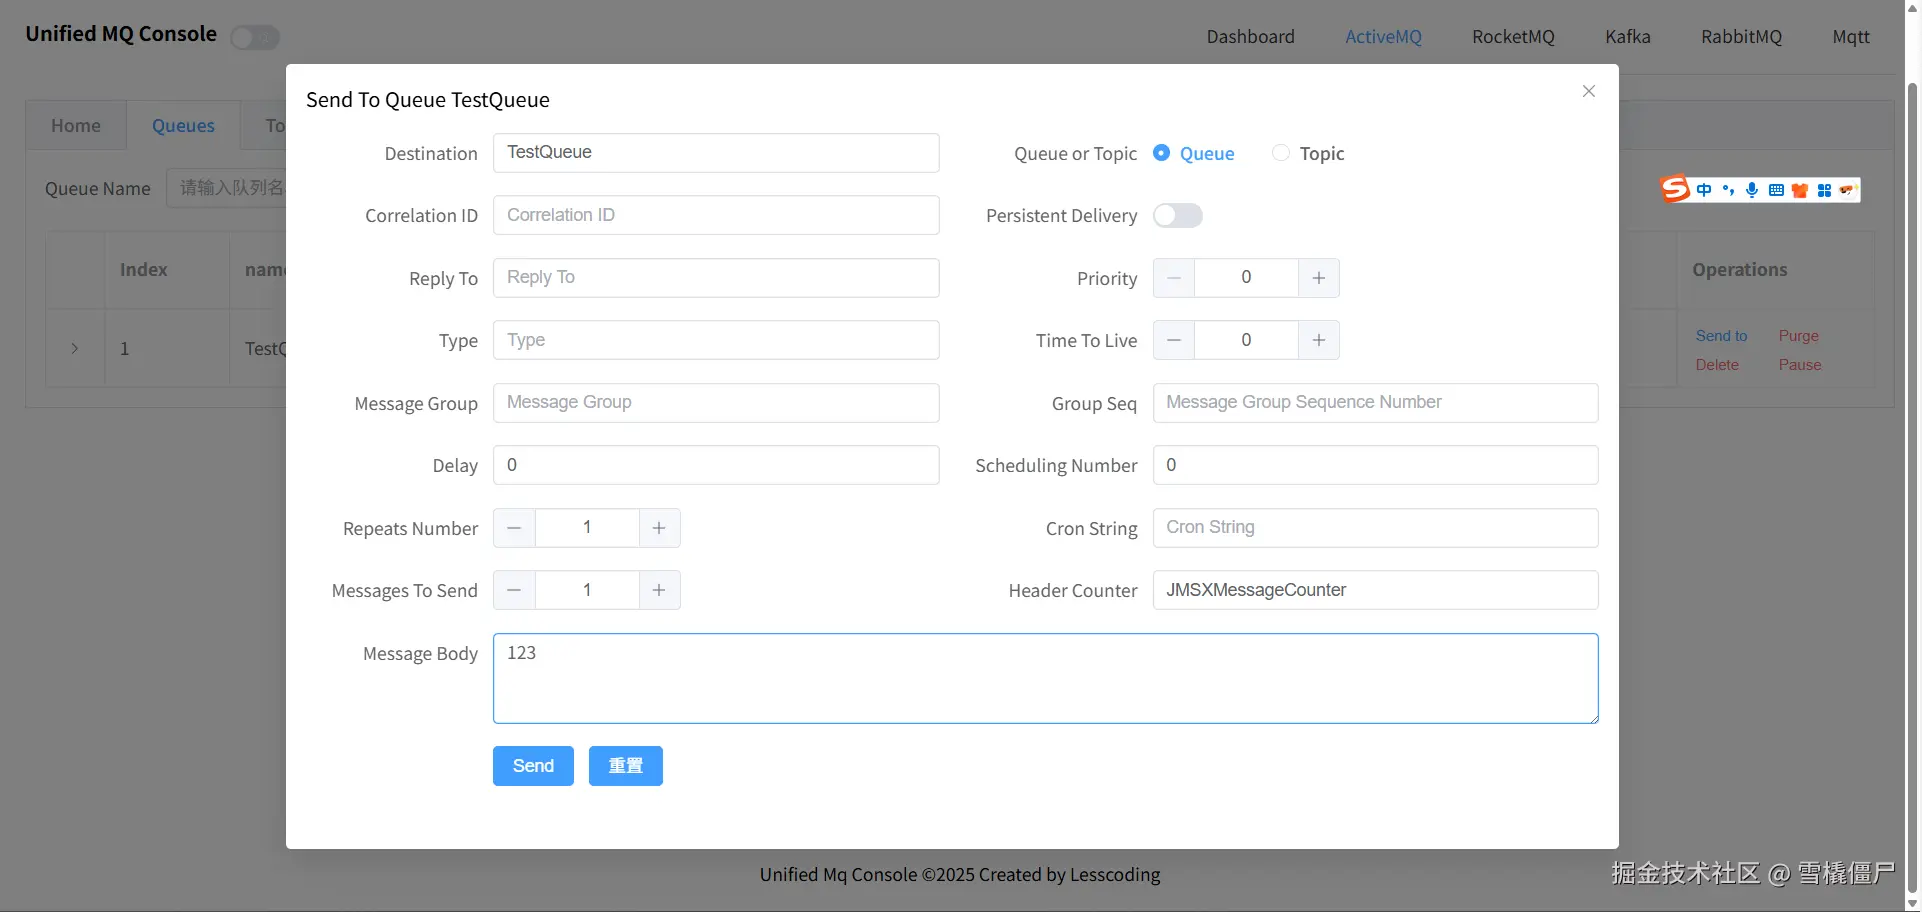1922x912 pixels.
Task: Select the Topic radio option
Action: tap(1308, 153)
